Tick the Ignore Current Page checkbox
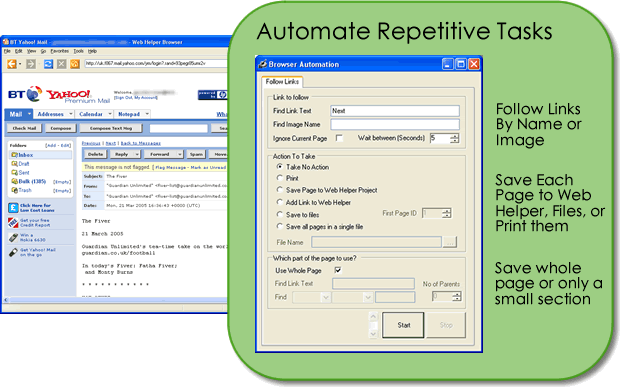 pos(339,138)
